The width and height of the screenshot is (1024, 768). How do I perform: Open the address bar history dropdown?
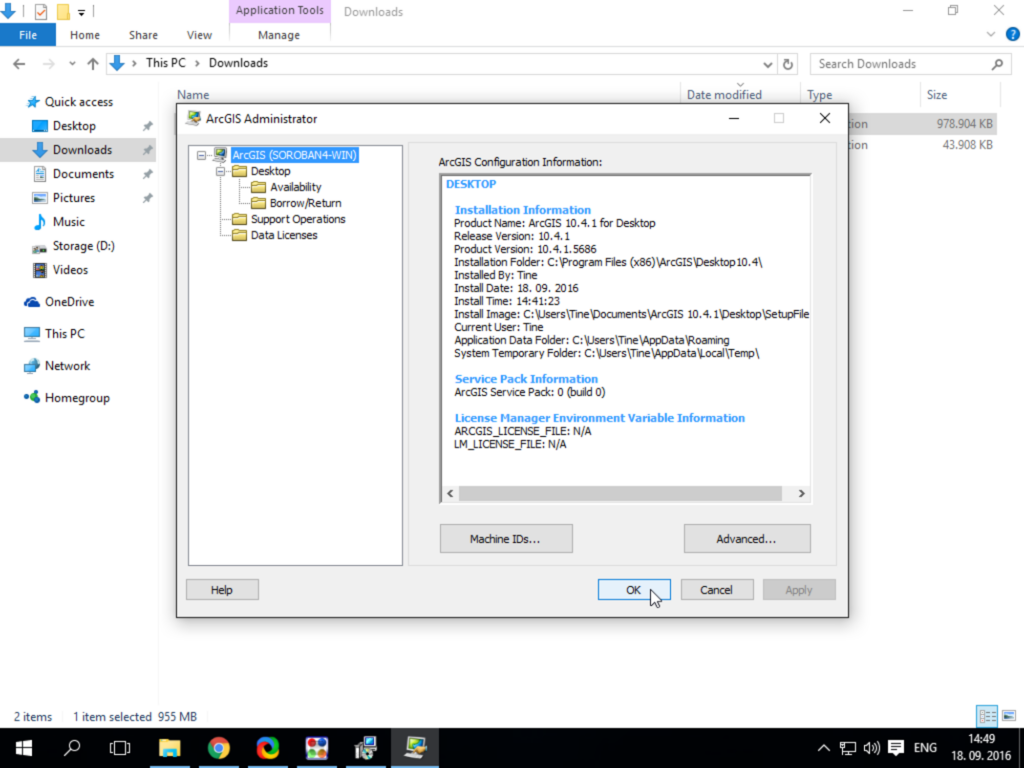pos(768,64)
